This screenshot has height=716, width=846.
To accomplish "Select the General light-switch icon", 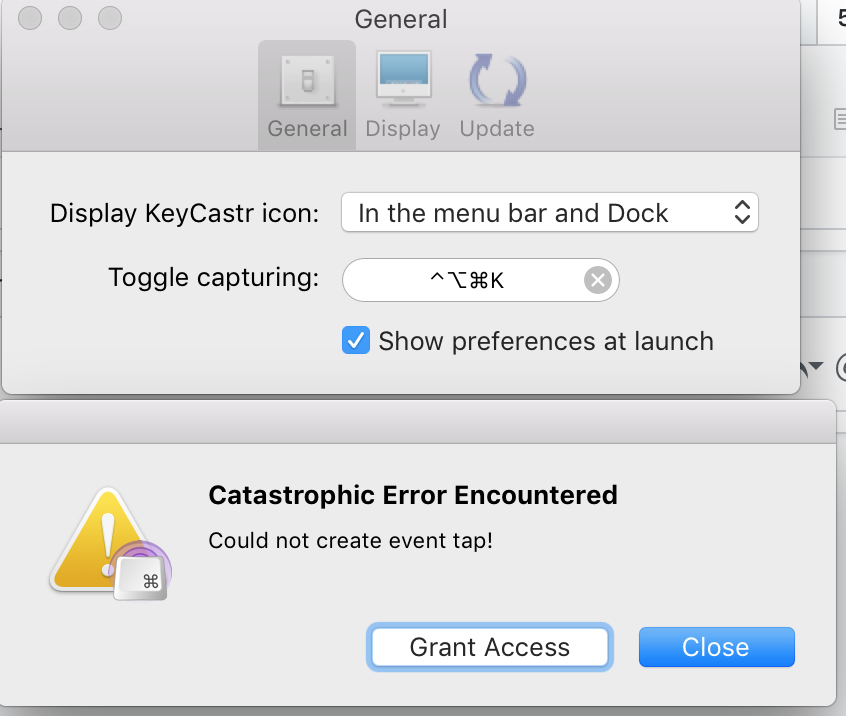I will click(x=308, y=80).
